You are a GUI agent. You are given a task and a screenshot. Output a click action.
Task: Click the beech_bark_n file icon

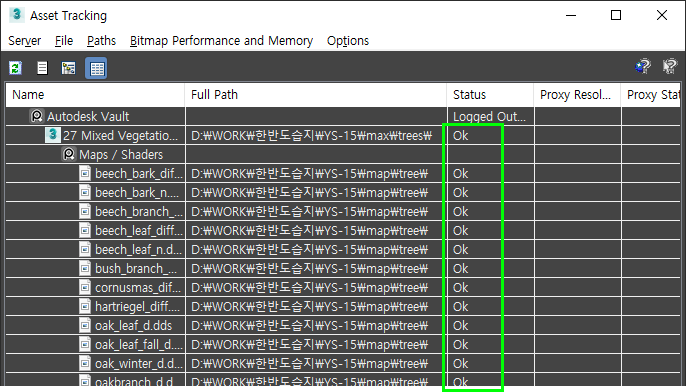(85, 192)
